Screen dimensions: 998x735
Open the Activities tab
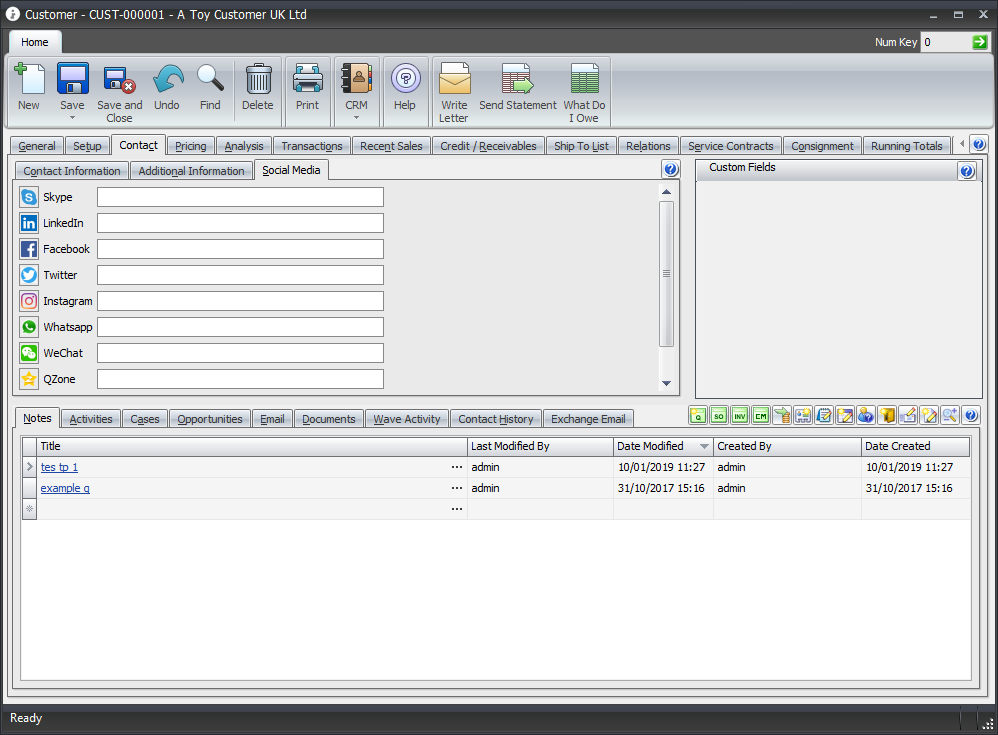pyautogui.click(x=91, y=419)
